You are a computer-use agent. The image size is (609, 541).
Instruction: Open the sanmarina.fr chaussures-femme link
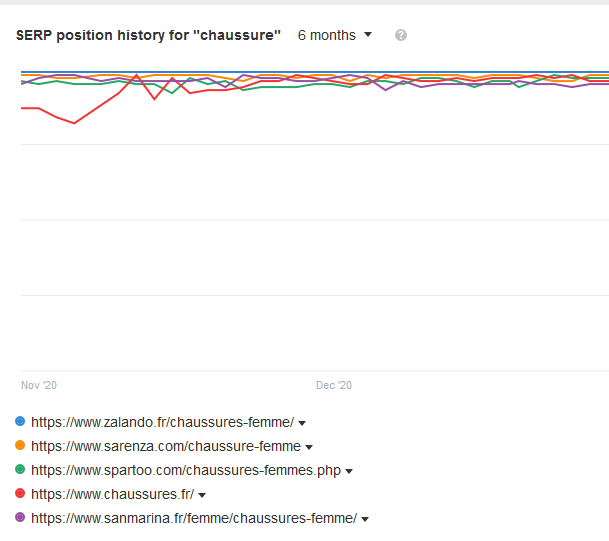click(193, 518)
